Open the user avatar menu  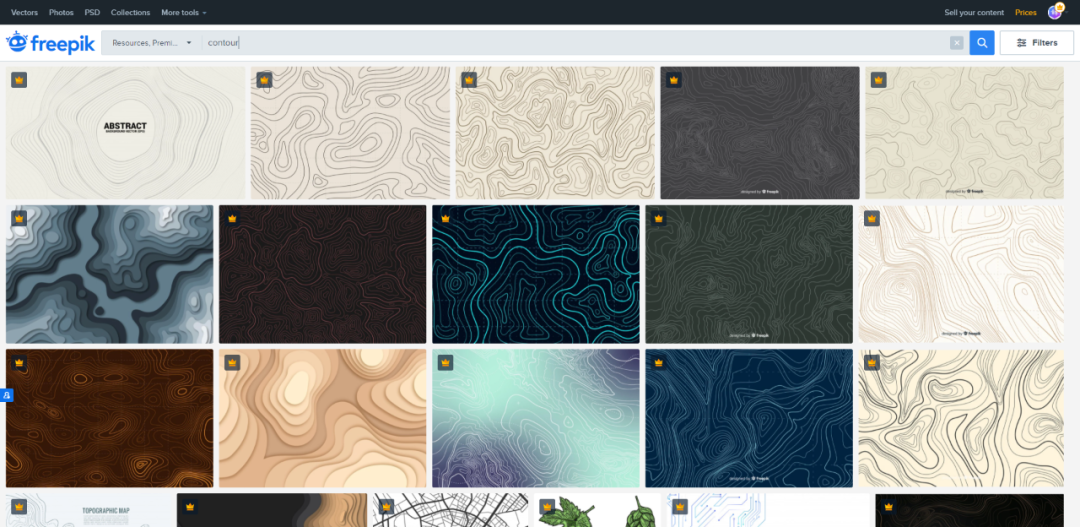coord(1055,12)
